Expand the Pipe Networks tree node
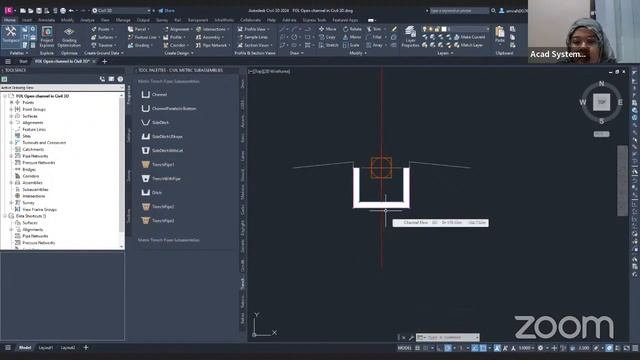 tap(11, 156)
